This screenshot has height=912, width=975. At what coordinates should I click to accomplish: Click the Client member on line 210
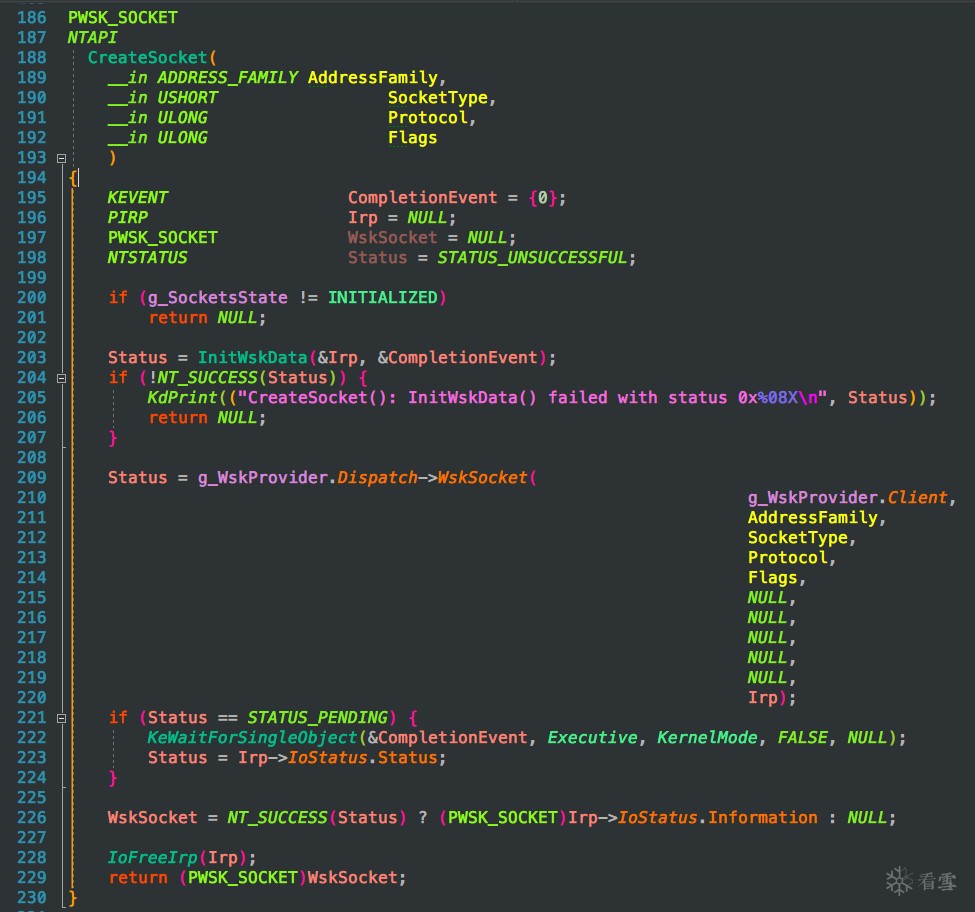918,497
